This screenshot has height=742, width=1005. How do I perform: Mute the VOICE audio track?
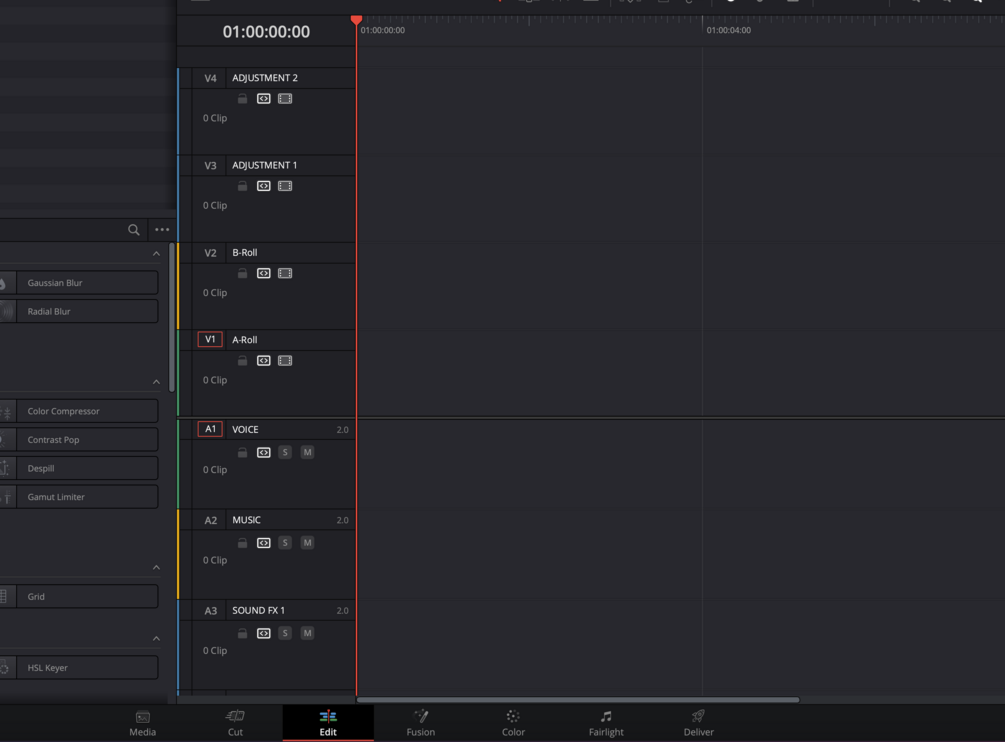(307, 452)
